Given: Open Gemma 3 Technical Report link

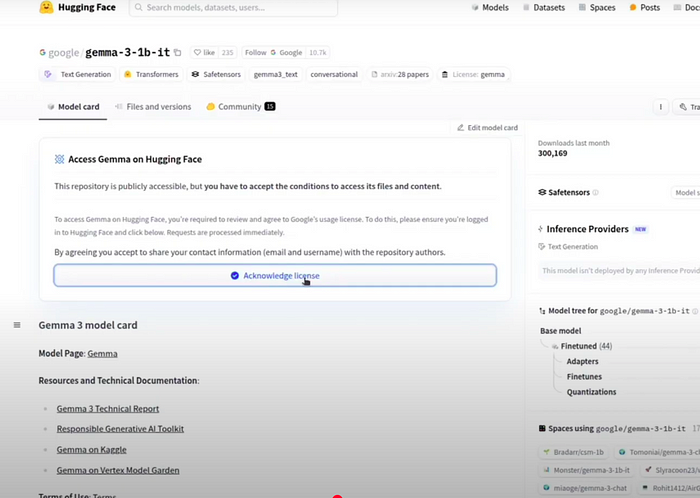Looking at the screenshot, I should click(x=108, y=408).
